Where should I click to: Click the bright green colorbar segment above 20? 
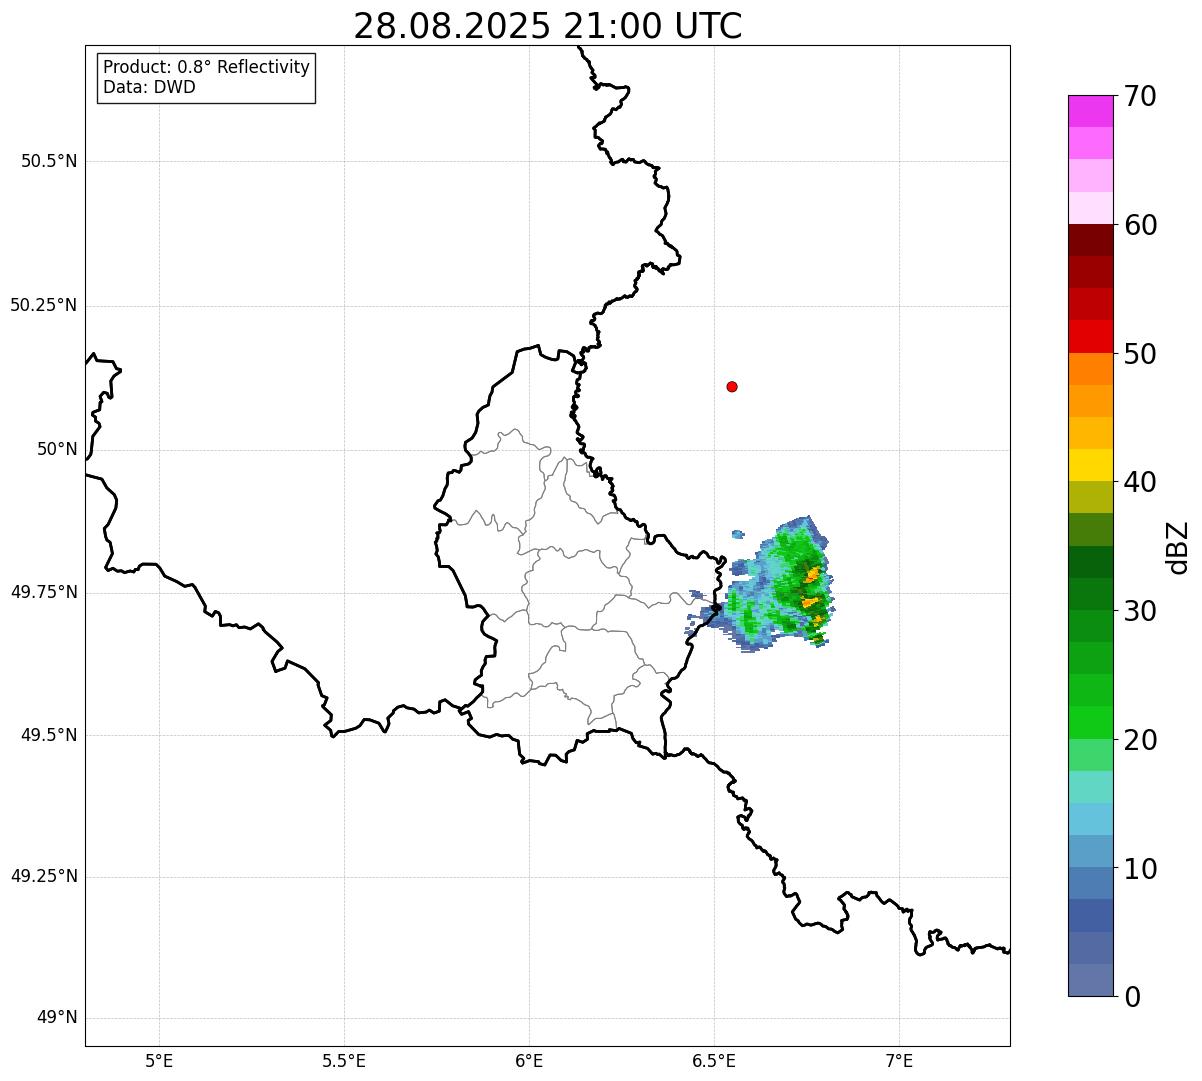point(1090,722)
